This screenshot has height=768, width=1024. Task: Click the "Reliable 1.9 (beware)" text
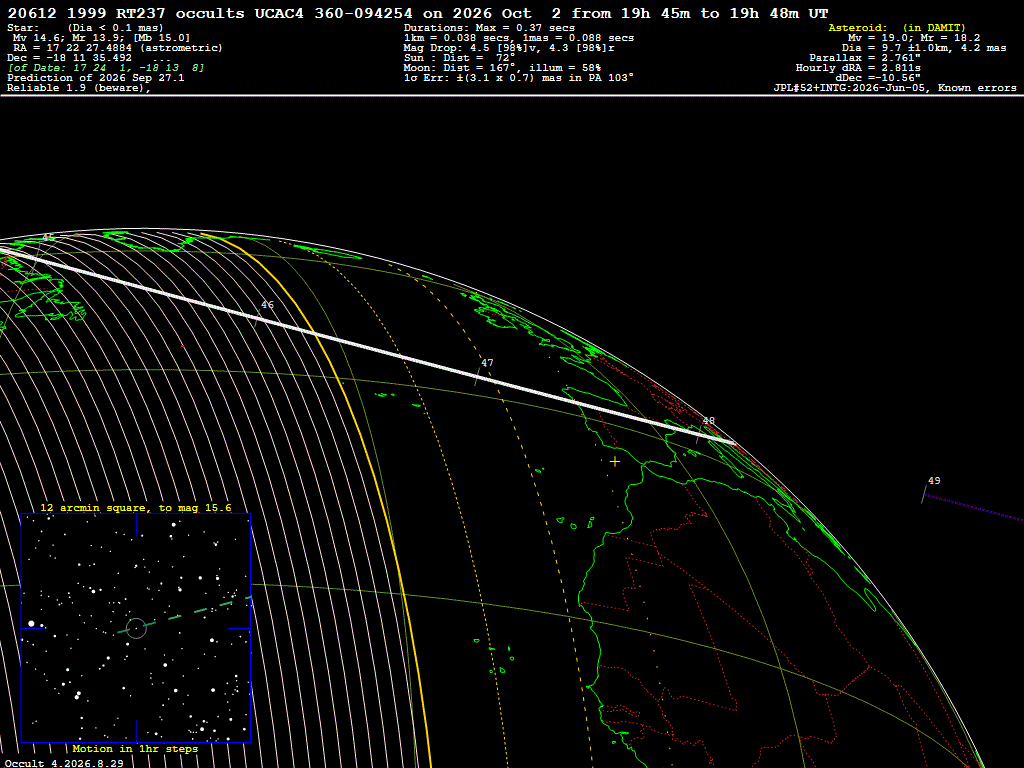(79, 88)
